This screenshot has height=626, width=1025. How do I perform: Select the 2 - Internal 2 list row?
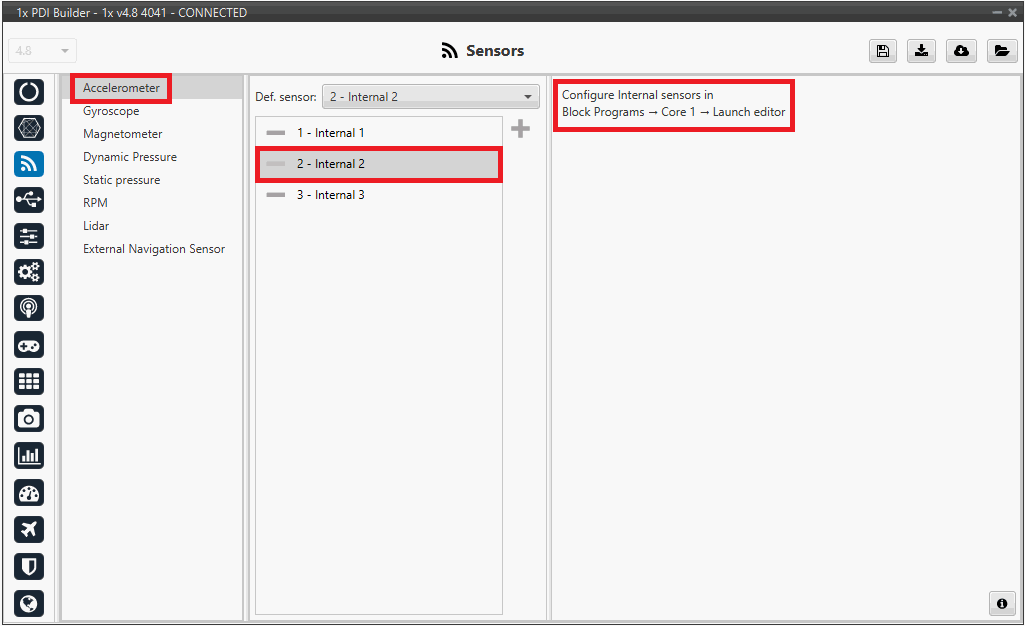[379, 164]
